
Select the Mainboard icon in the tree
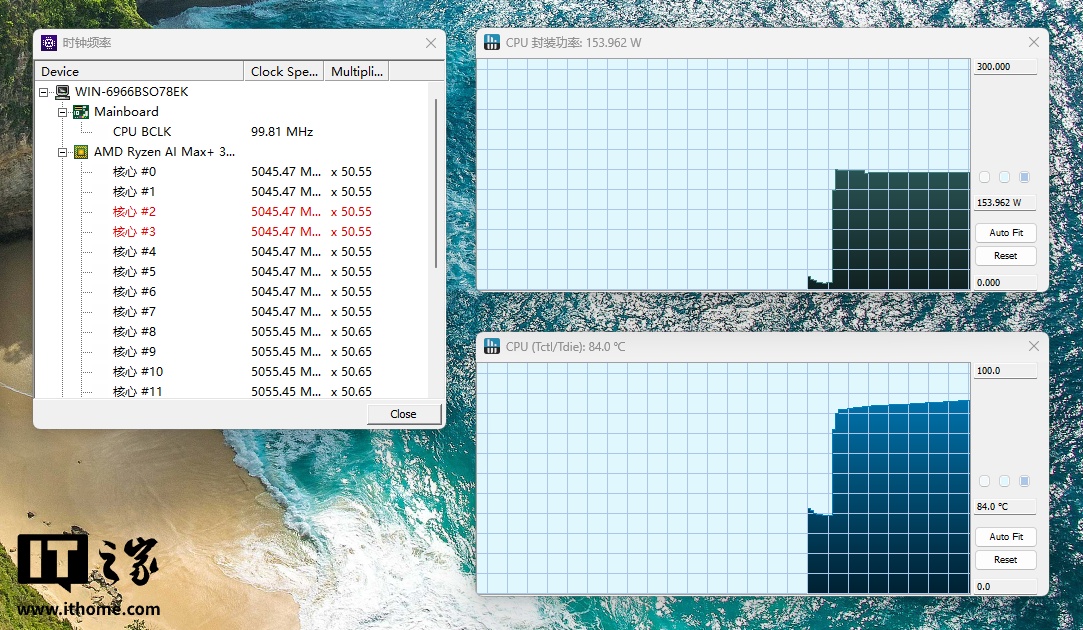(x=81, y=112)
